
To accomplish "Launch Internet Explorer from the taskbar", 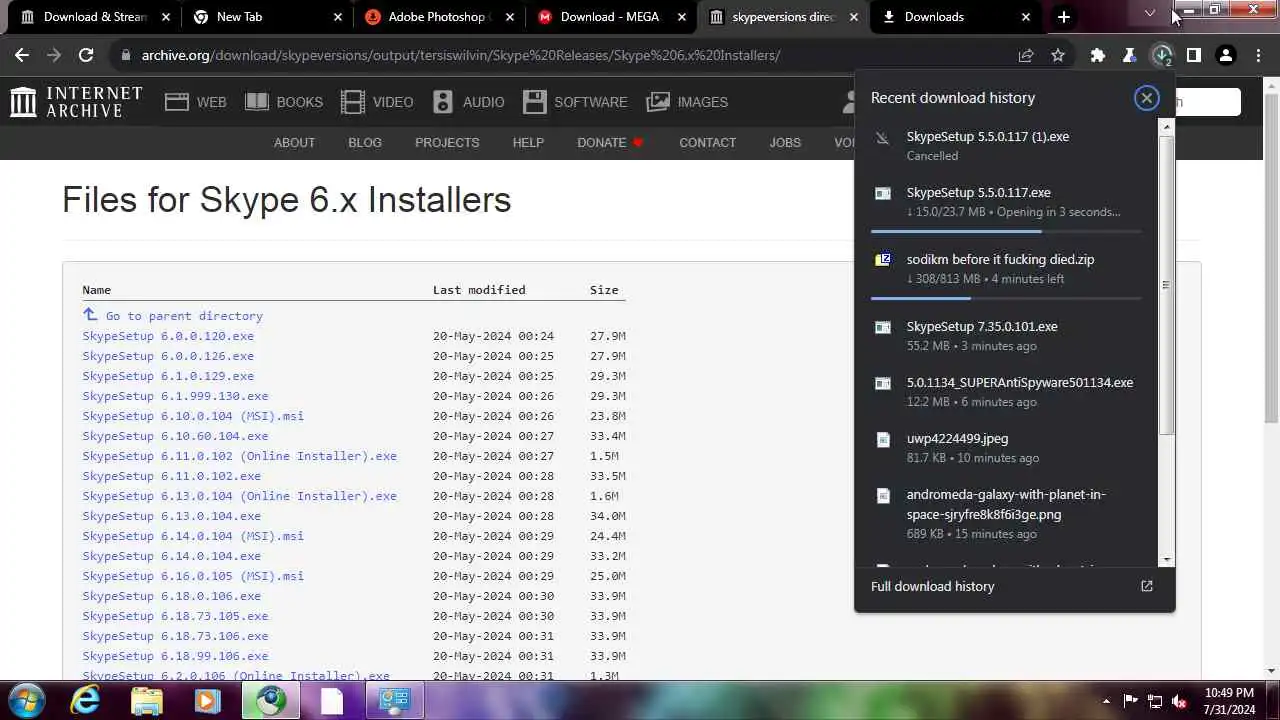I will pyautogui.click(x=85, y=700).
